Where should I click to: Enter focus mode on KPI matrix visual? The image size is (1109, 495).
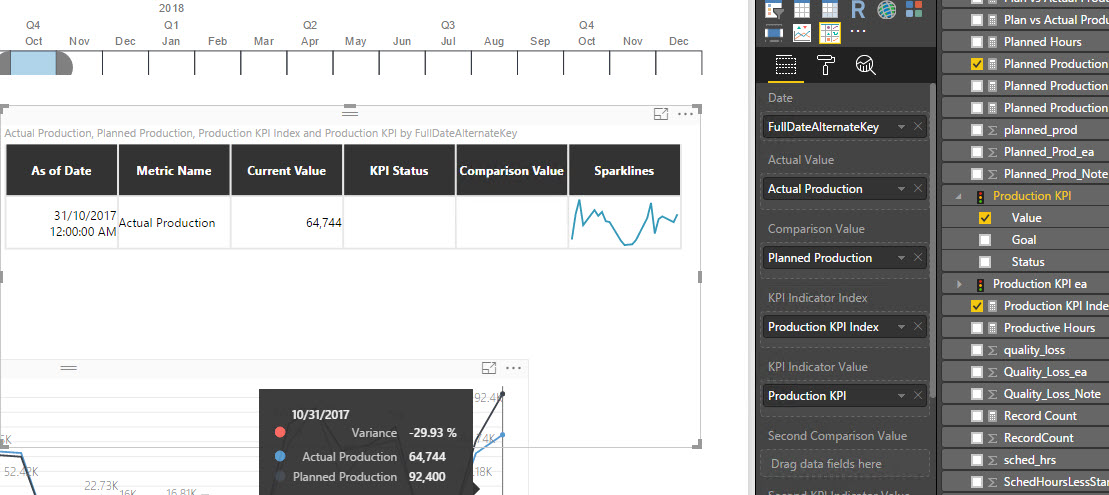tap(661, 114)
